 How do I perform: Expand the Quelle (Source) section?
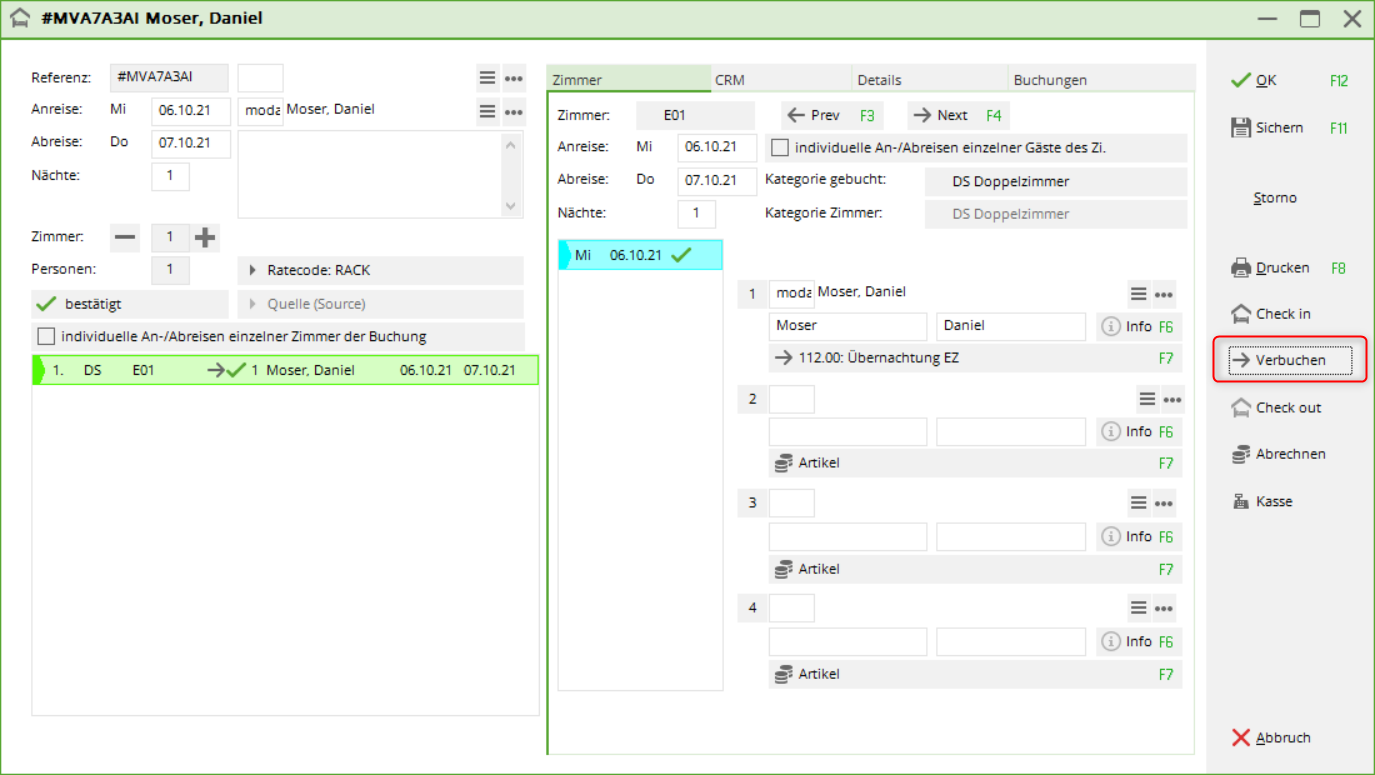pos(253,304)
